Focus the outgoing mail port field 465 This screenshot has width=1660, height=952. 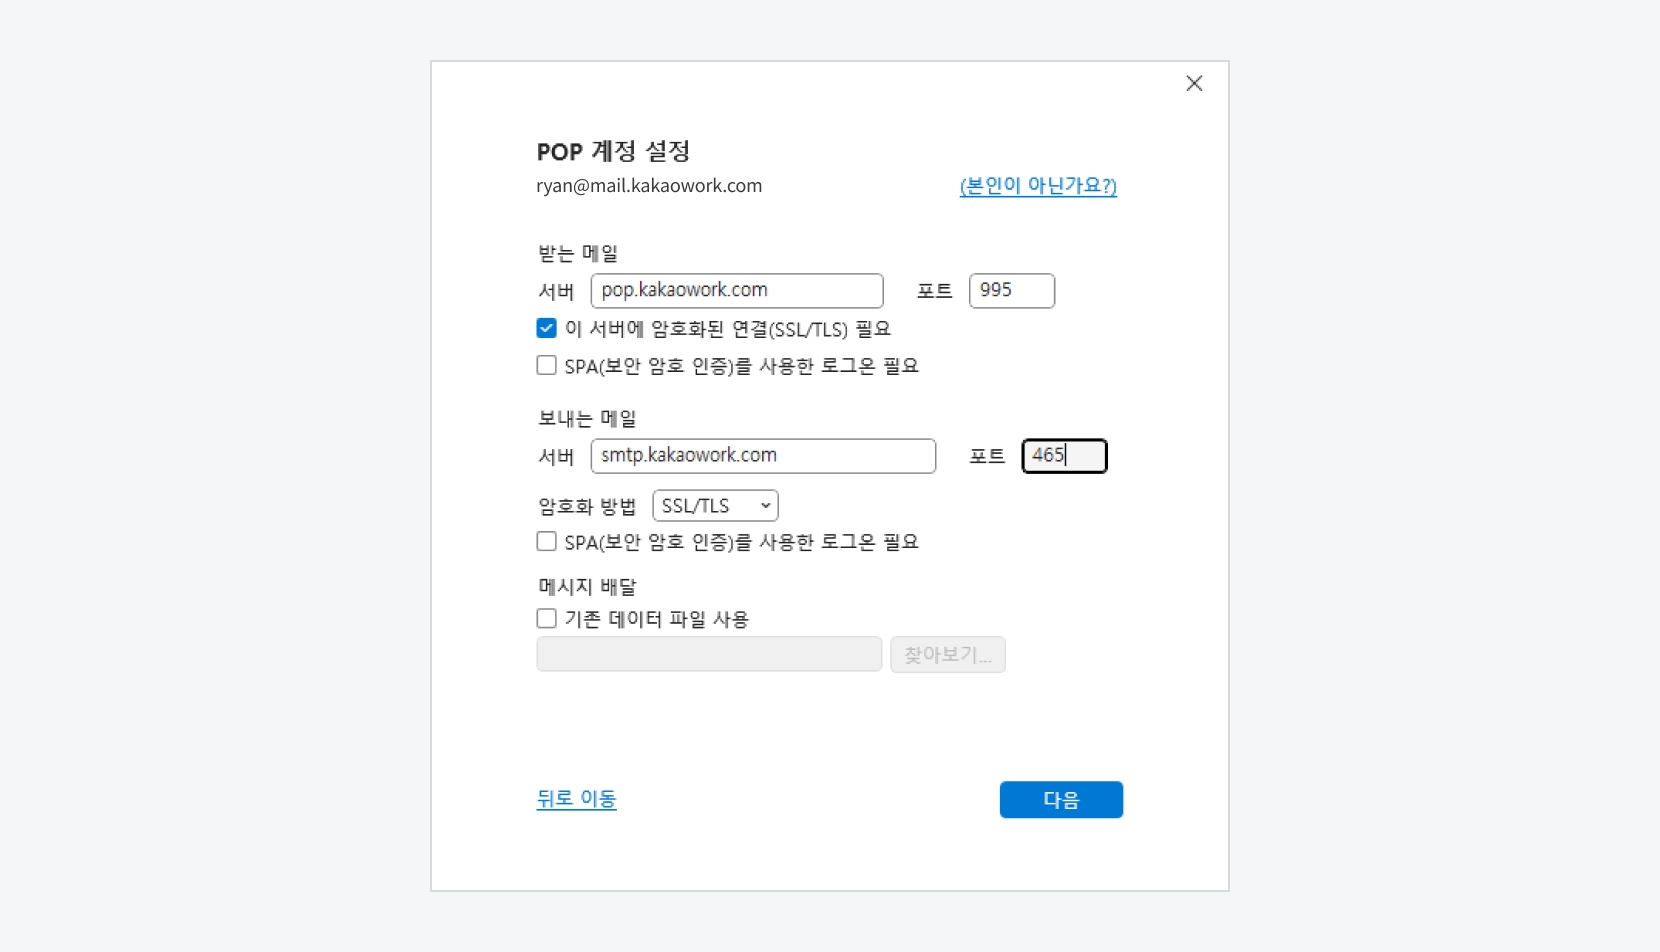1063,456
